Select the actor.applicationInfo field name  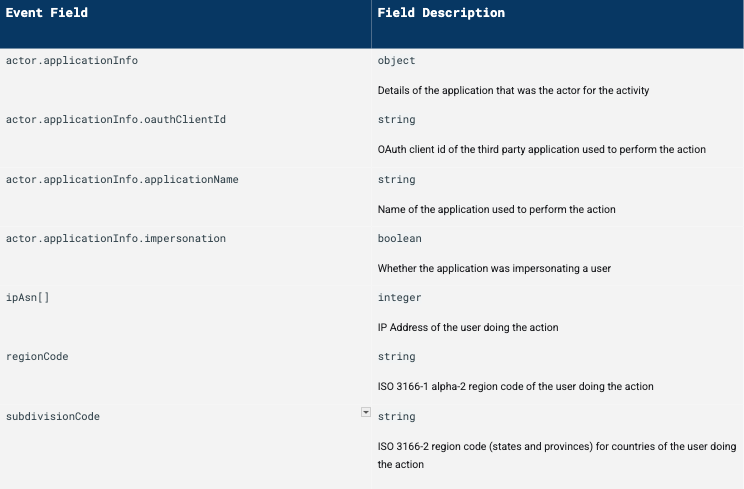72,61
